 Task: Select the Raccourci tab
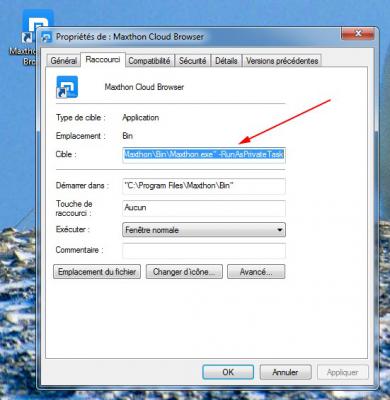[103, 60]
